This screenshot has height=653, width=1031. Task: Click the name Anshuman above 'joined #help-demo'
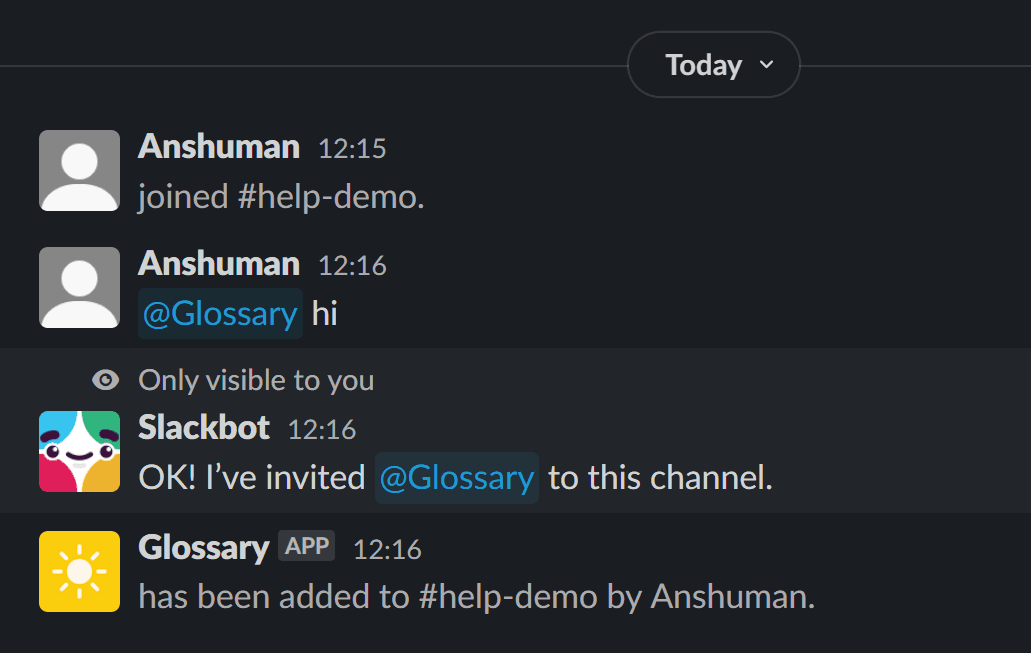point(218,146)
